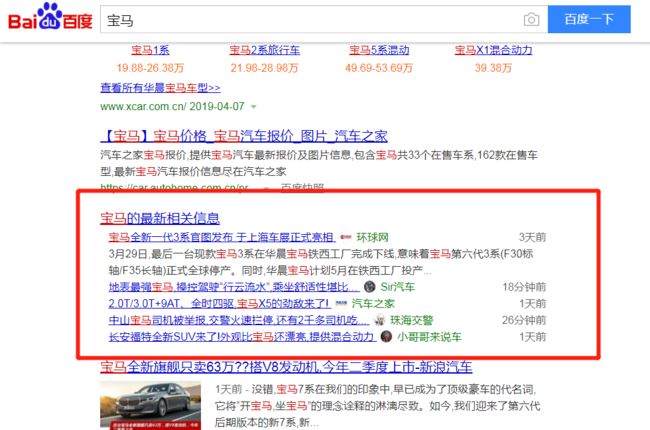
Task: Open the 宝马1系 link
Action: pyautogui.click(x=150, y=50)
